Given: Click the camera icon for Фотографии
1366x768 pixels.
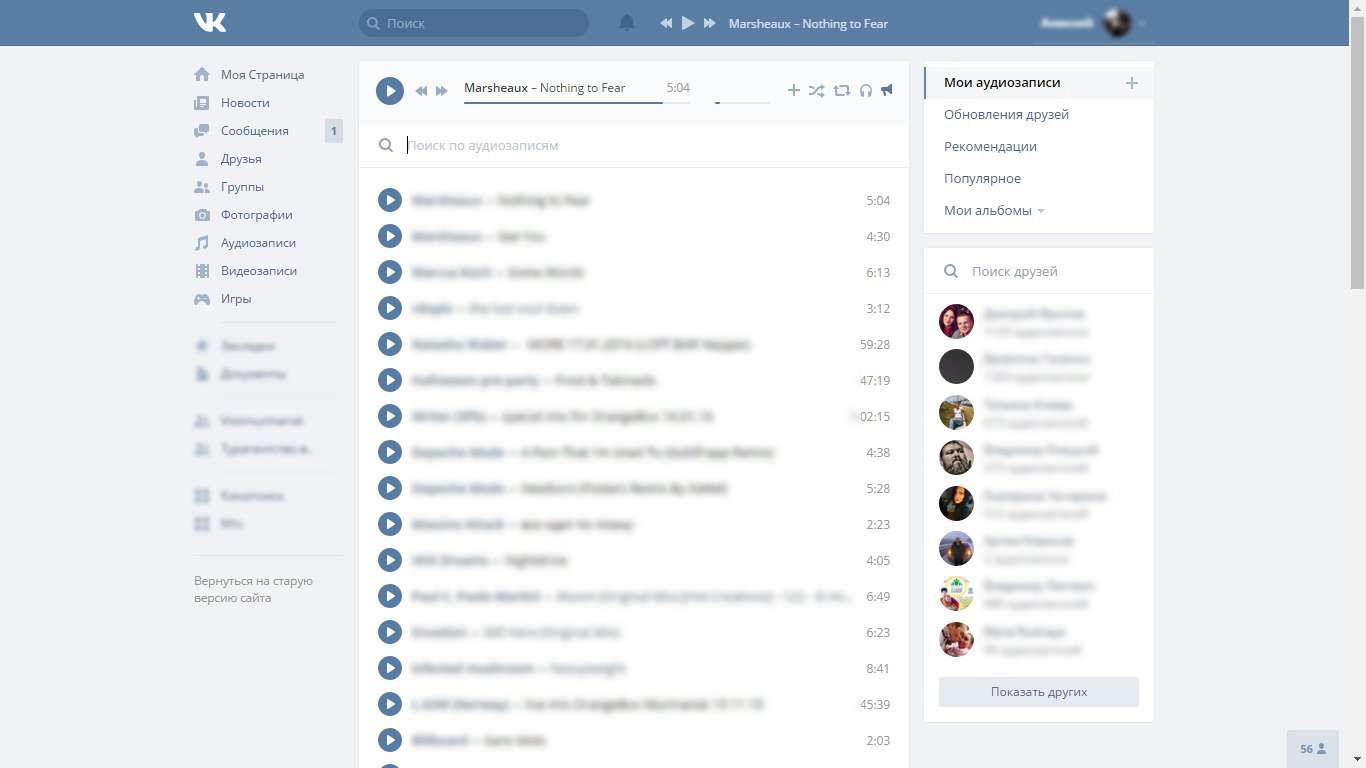Looking at the screenshot, I should (202, 215).
